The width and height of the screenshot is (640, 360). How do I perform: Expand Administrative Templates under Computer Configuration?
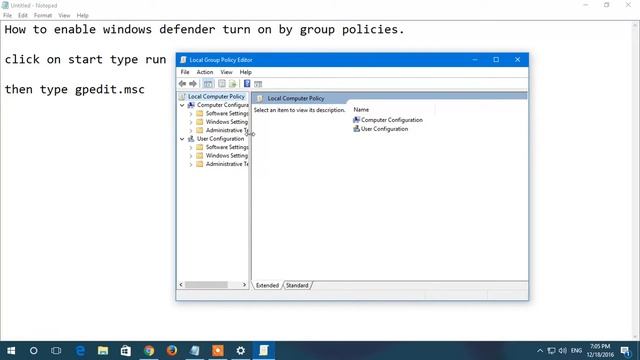point(191,131)
